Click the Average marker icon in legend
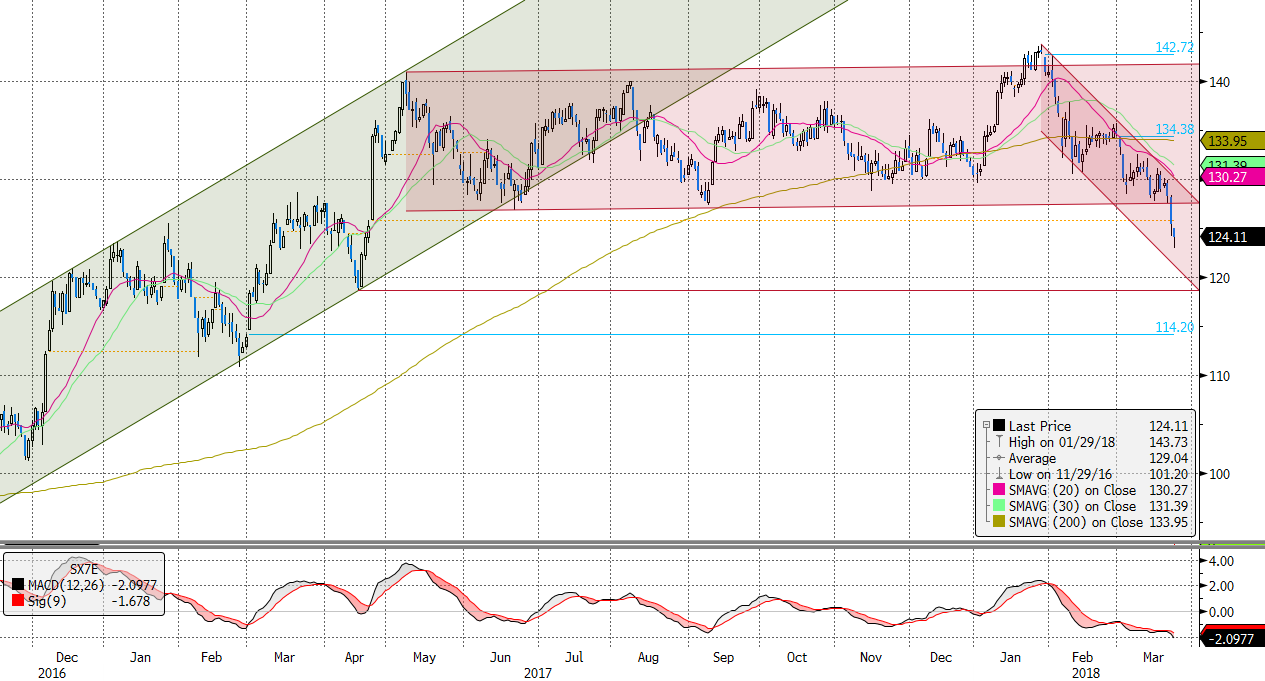 click(998, 458)
